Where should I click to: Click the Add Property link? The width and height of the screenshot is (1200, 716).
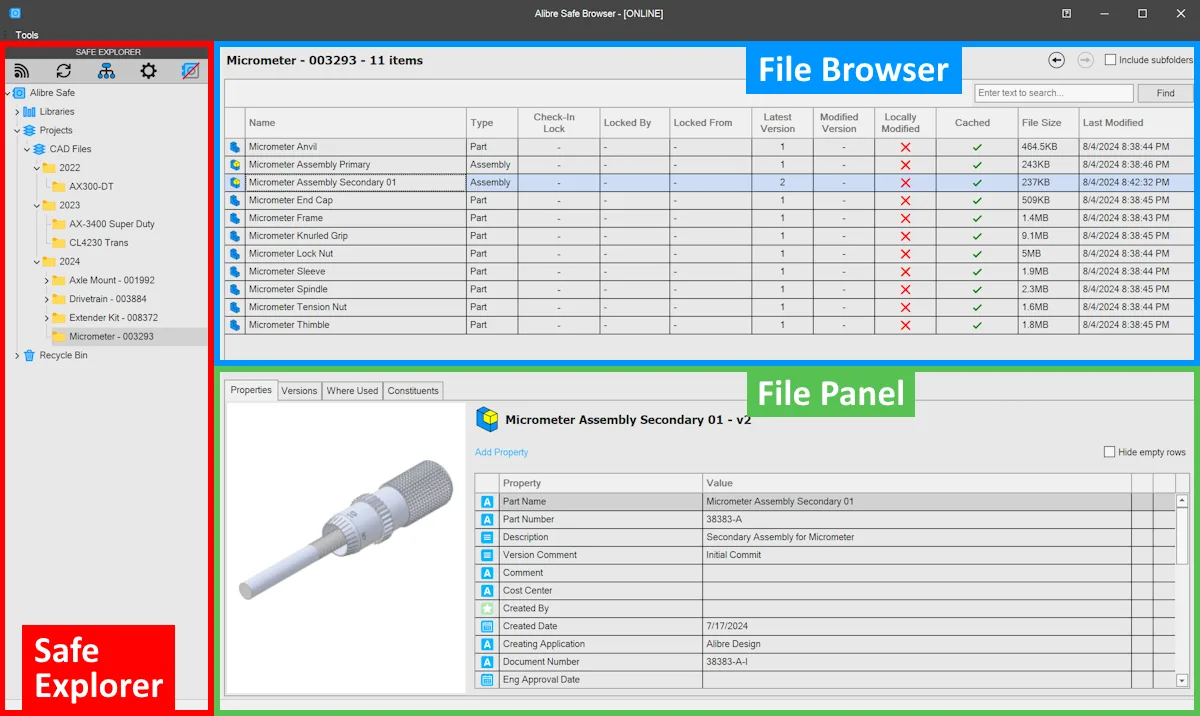pos(501,452)
